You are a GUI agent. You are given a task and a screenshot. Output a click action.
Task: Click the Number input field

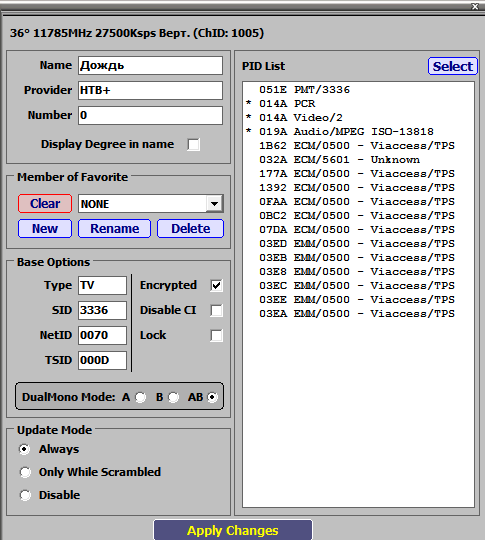[x=150, y=115]
